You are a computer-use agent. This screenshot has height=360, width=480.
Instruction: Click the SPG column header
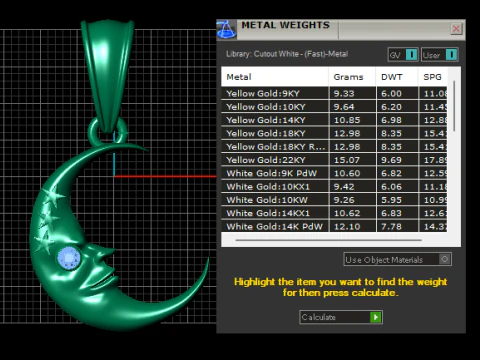[432, 77]
